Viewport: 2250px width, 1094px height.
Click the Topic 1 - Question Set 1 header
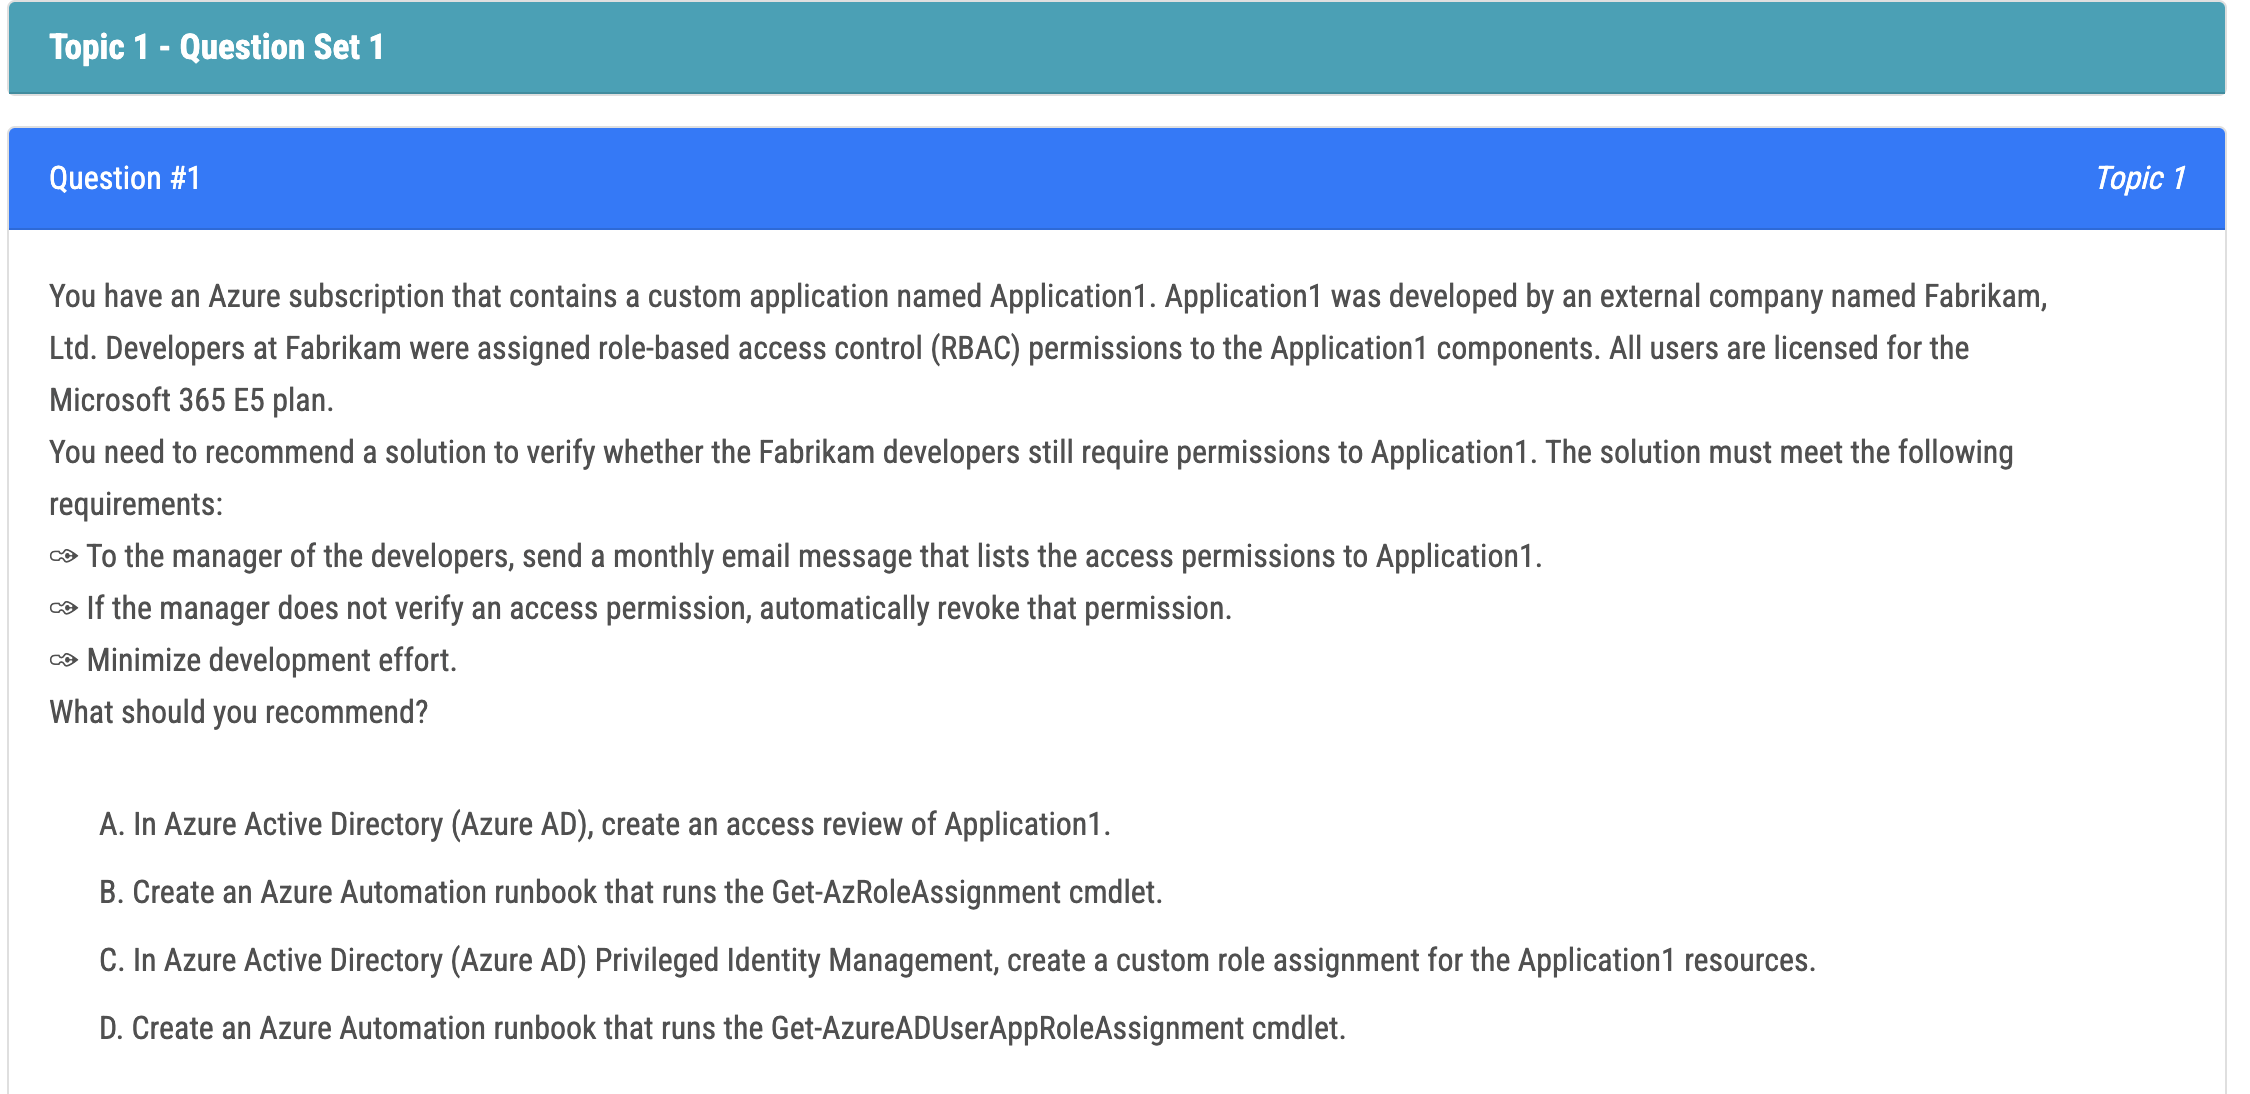[x=216, y=47]
